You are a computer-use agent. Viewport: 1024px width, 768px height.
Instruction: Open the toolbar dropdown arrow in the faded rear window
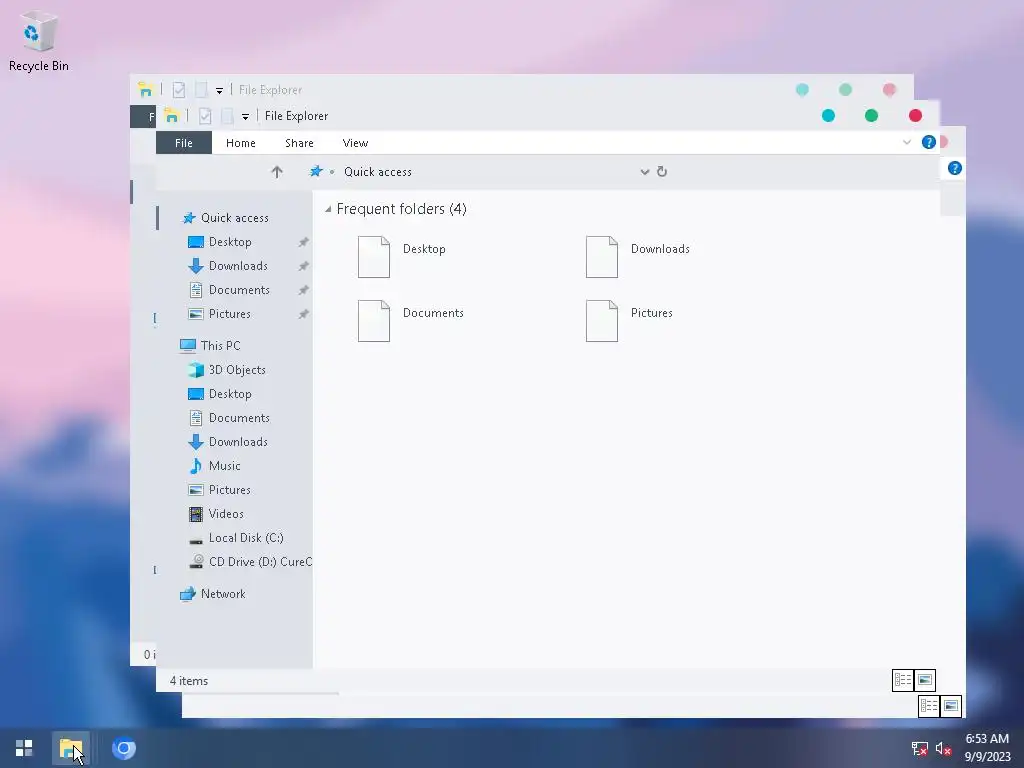click(x=219, y=90)
